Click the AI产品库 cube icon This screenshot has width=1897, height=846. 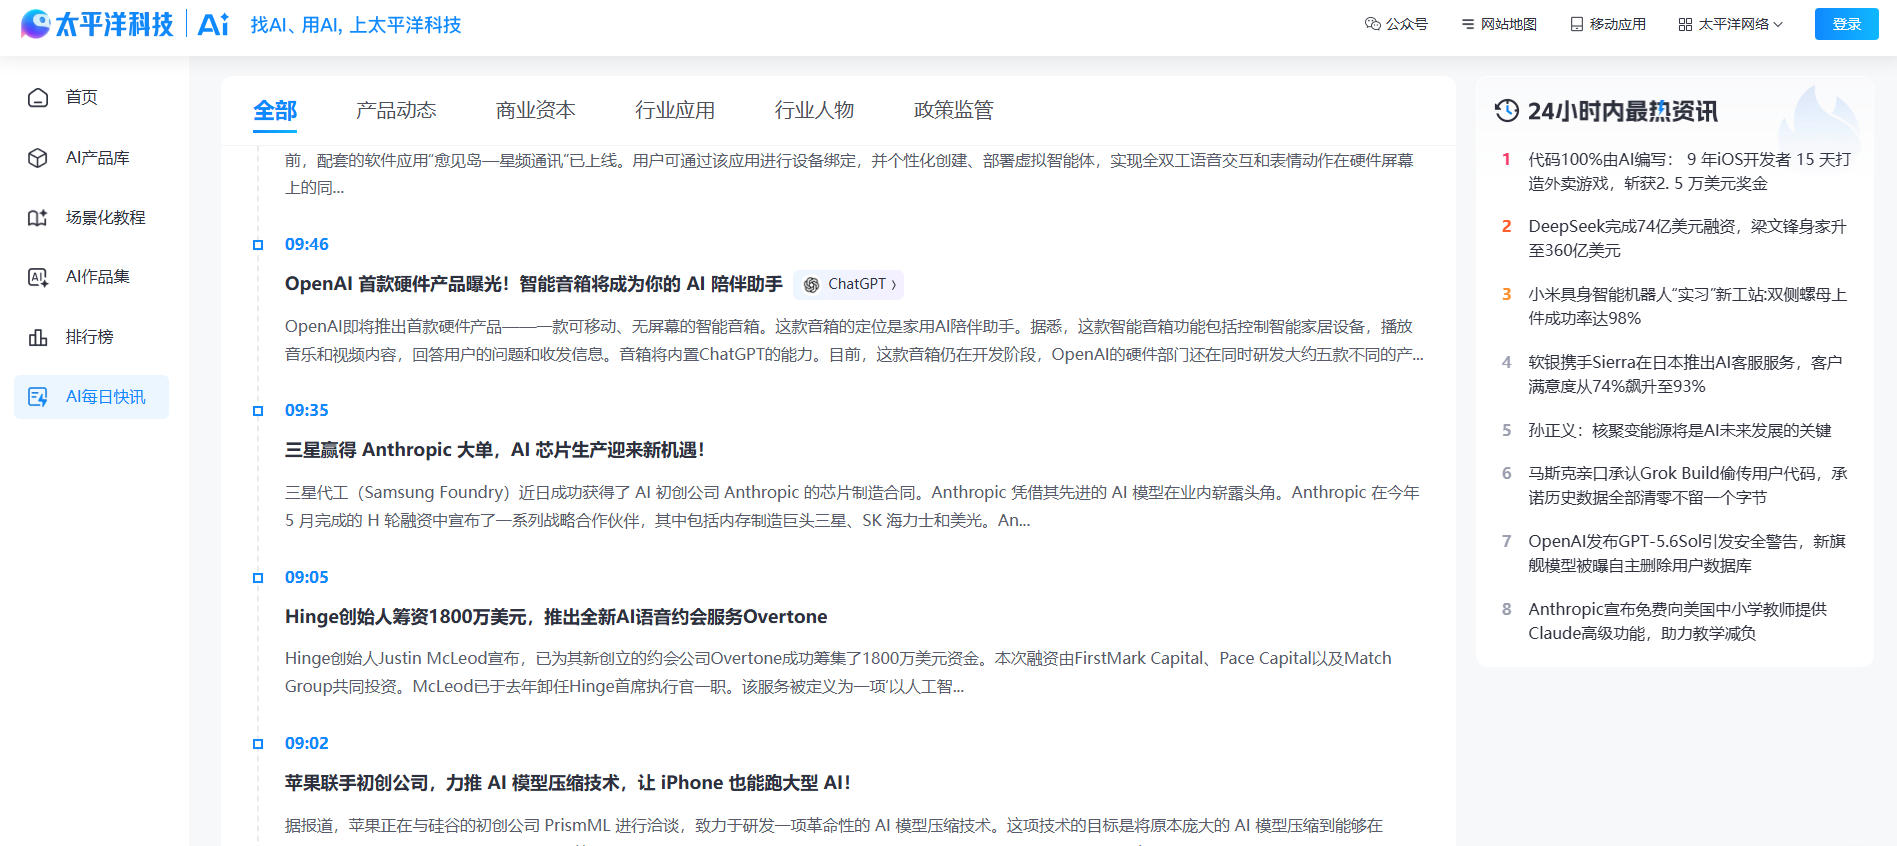pos(38,158)
